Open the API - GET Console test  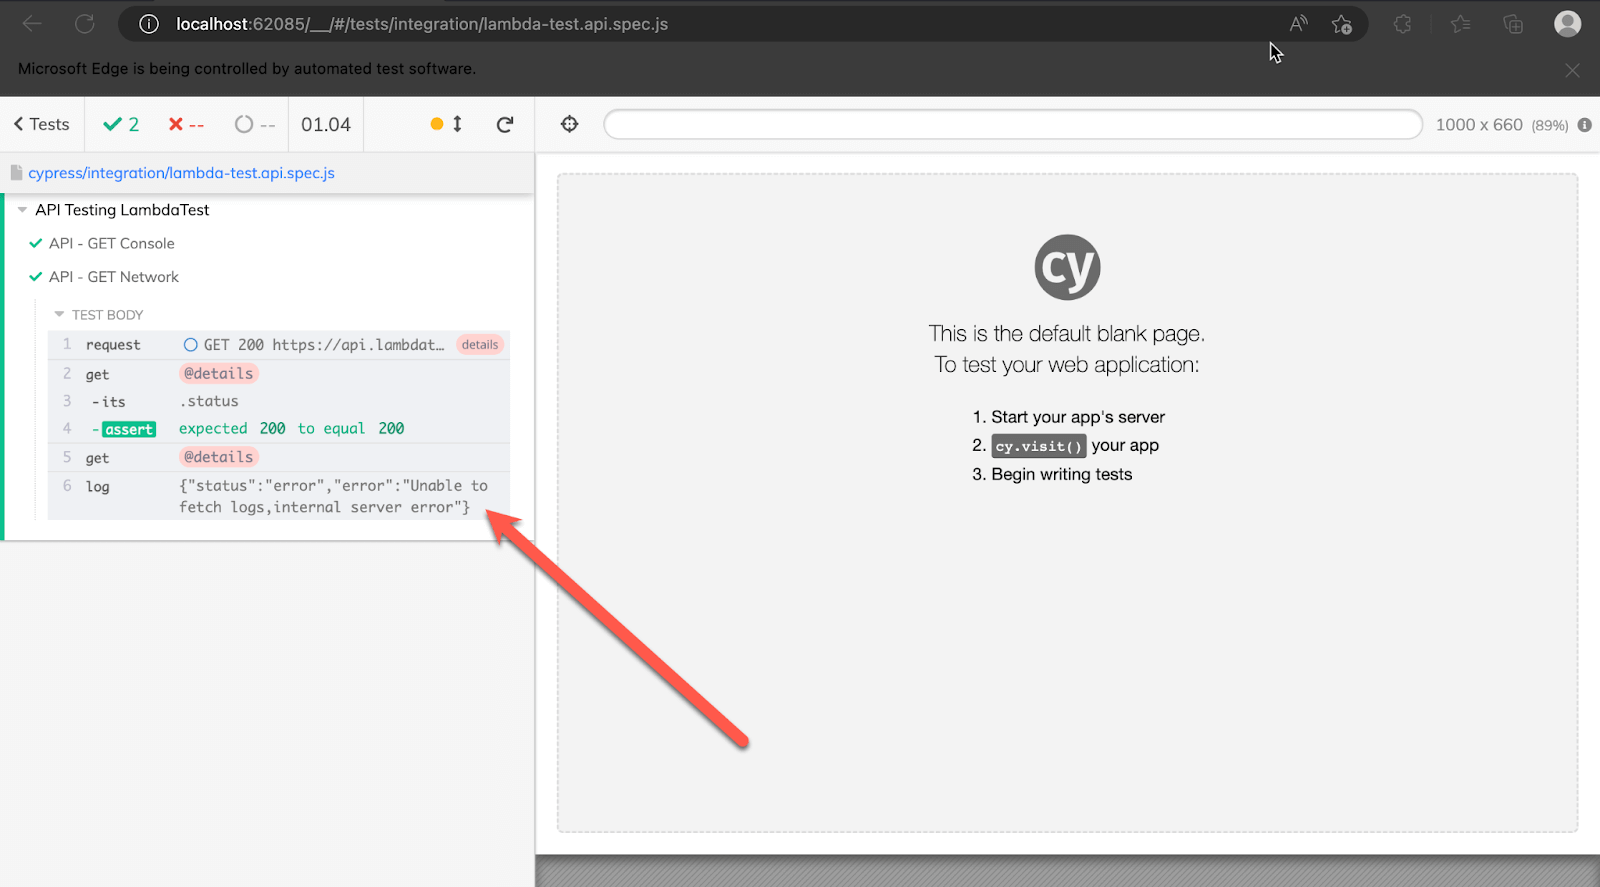click(x=111, y=243)
